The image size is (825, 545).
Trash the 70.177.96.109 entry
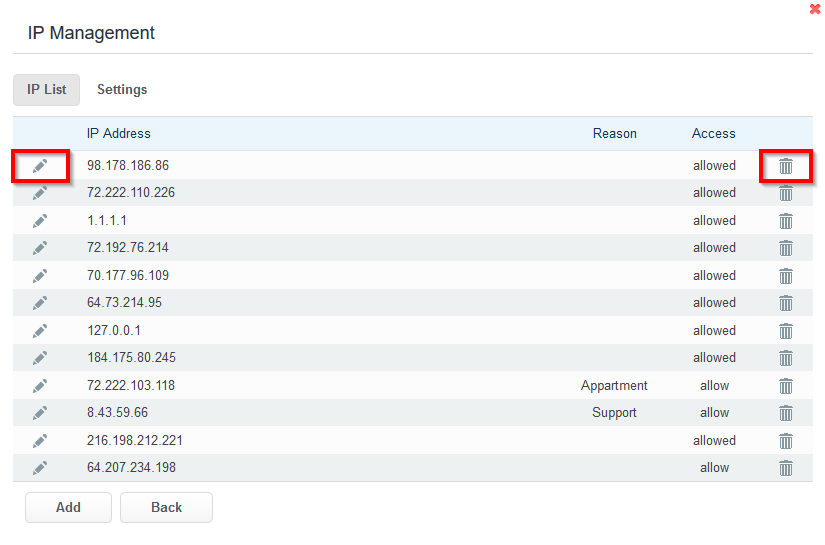(x=786, y=276)
